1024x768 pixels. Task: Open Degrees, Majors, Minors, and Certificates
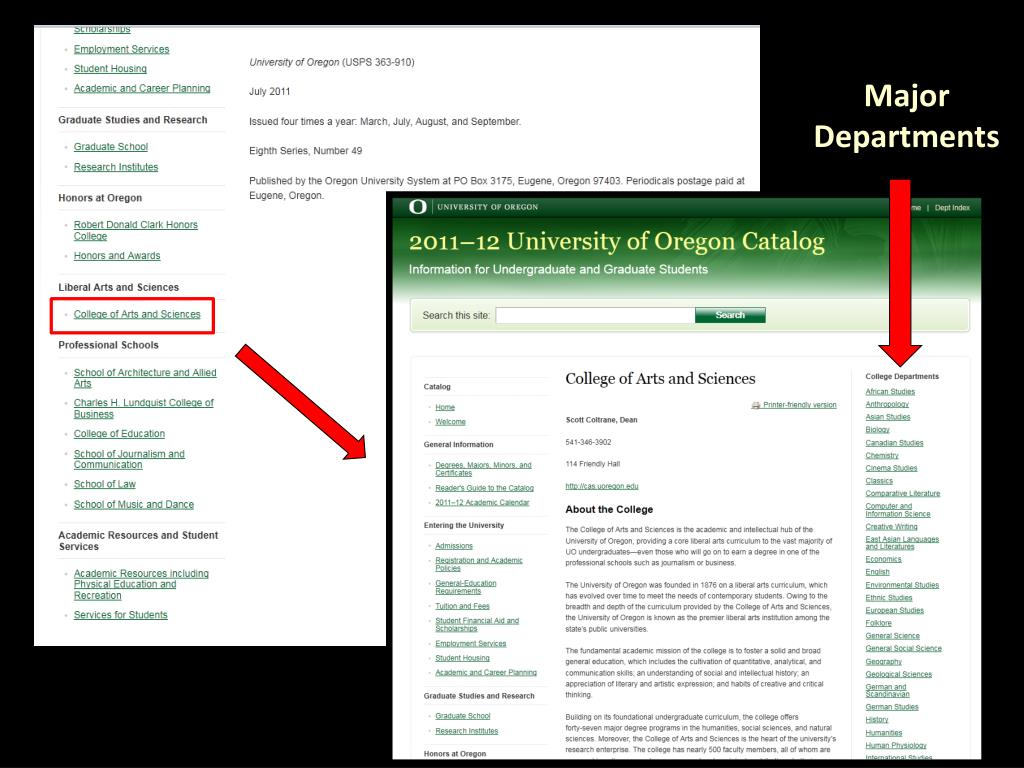coord(483,469)
